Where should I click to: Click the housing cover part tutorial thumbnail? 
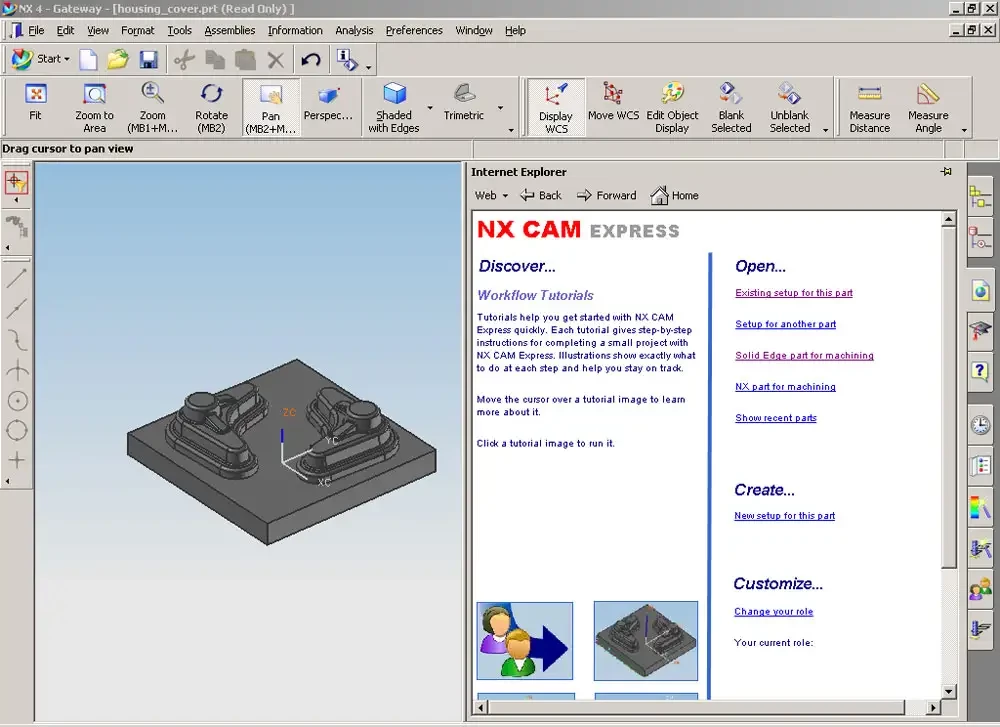tap(645, 641)
